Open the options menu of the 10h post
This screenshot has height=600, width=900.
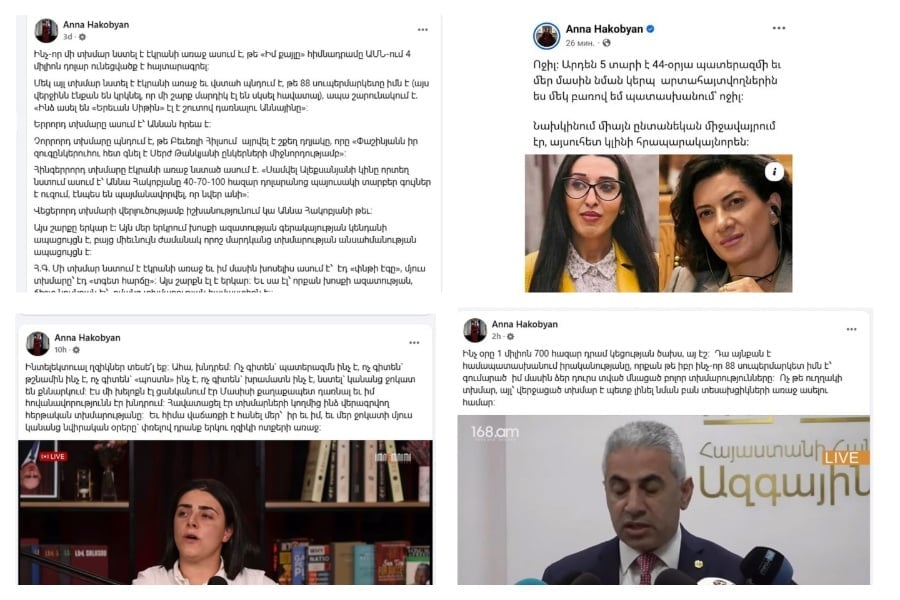tap(414, 343)
